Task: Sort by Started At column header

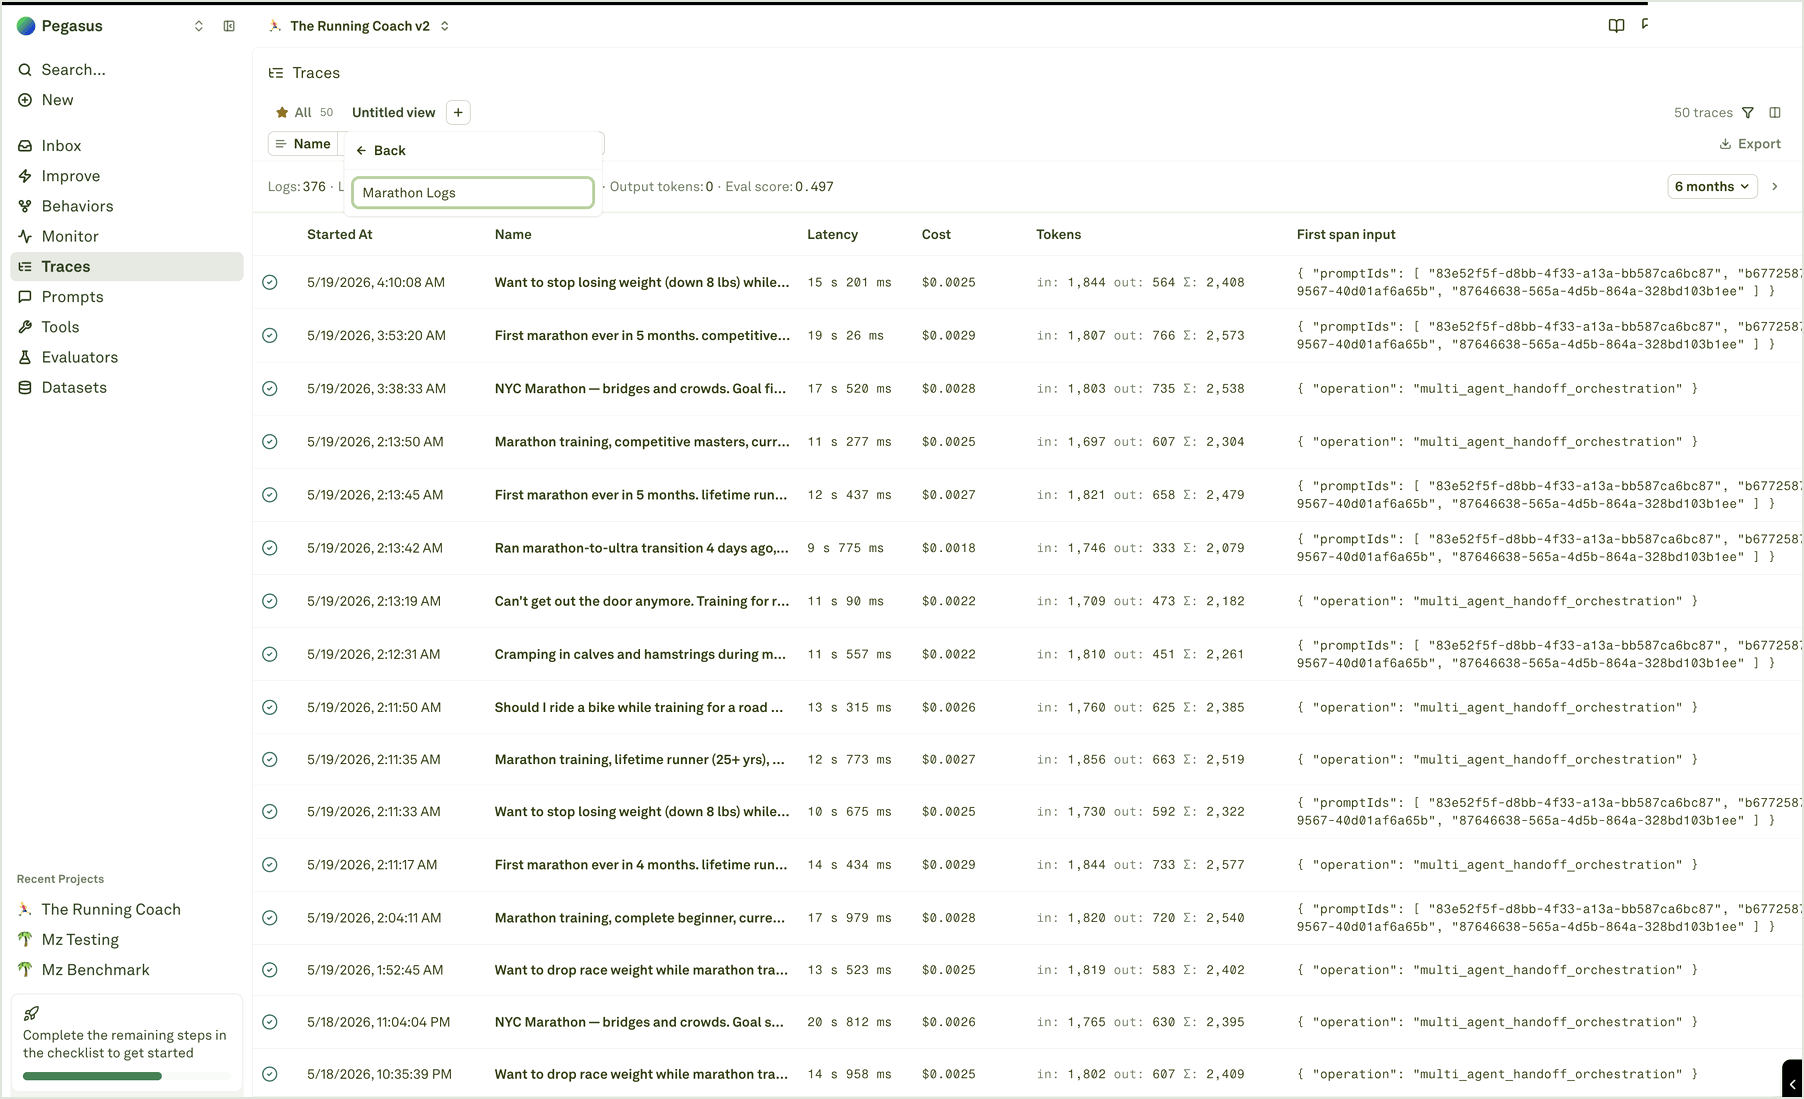Action: tap(340, 234)
